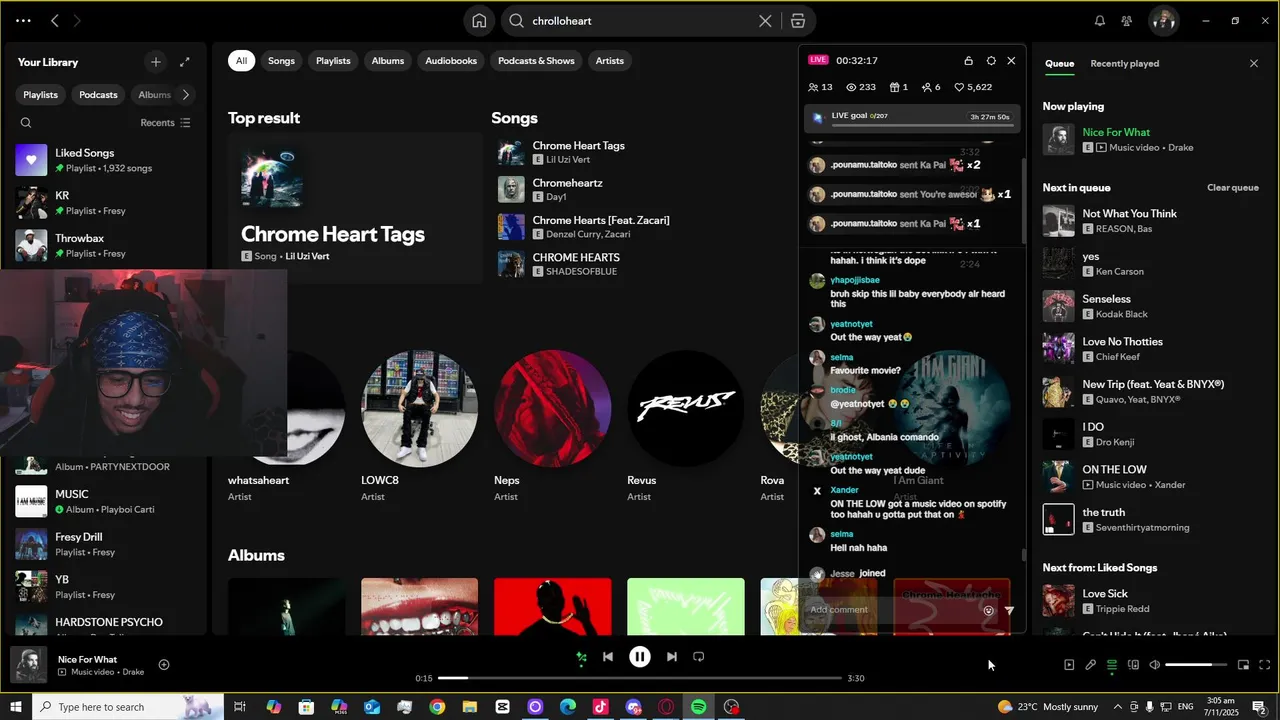The height and width of the screenshot is (720, 1280).
Task: Open LIVE overlay settings gear
Action: tap(991, 61)
